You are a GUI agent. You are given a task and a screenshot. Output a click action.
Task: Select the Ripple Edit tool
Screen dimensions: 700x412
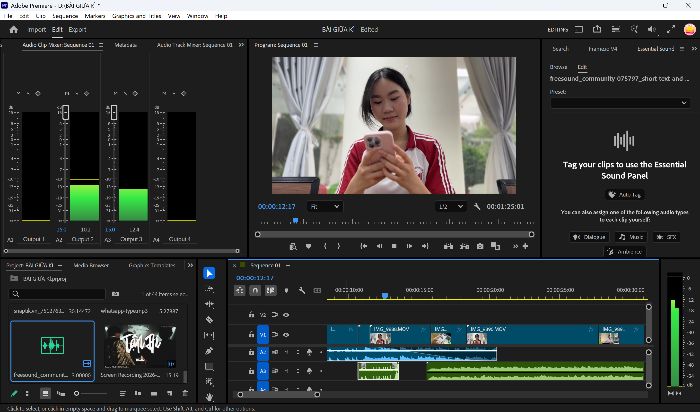click(x=209, y=304)
